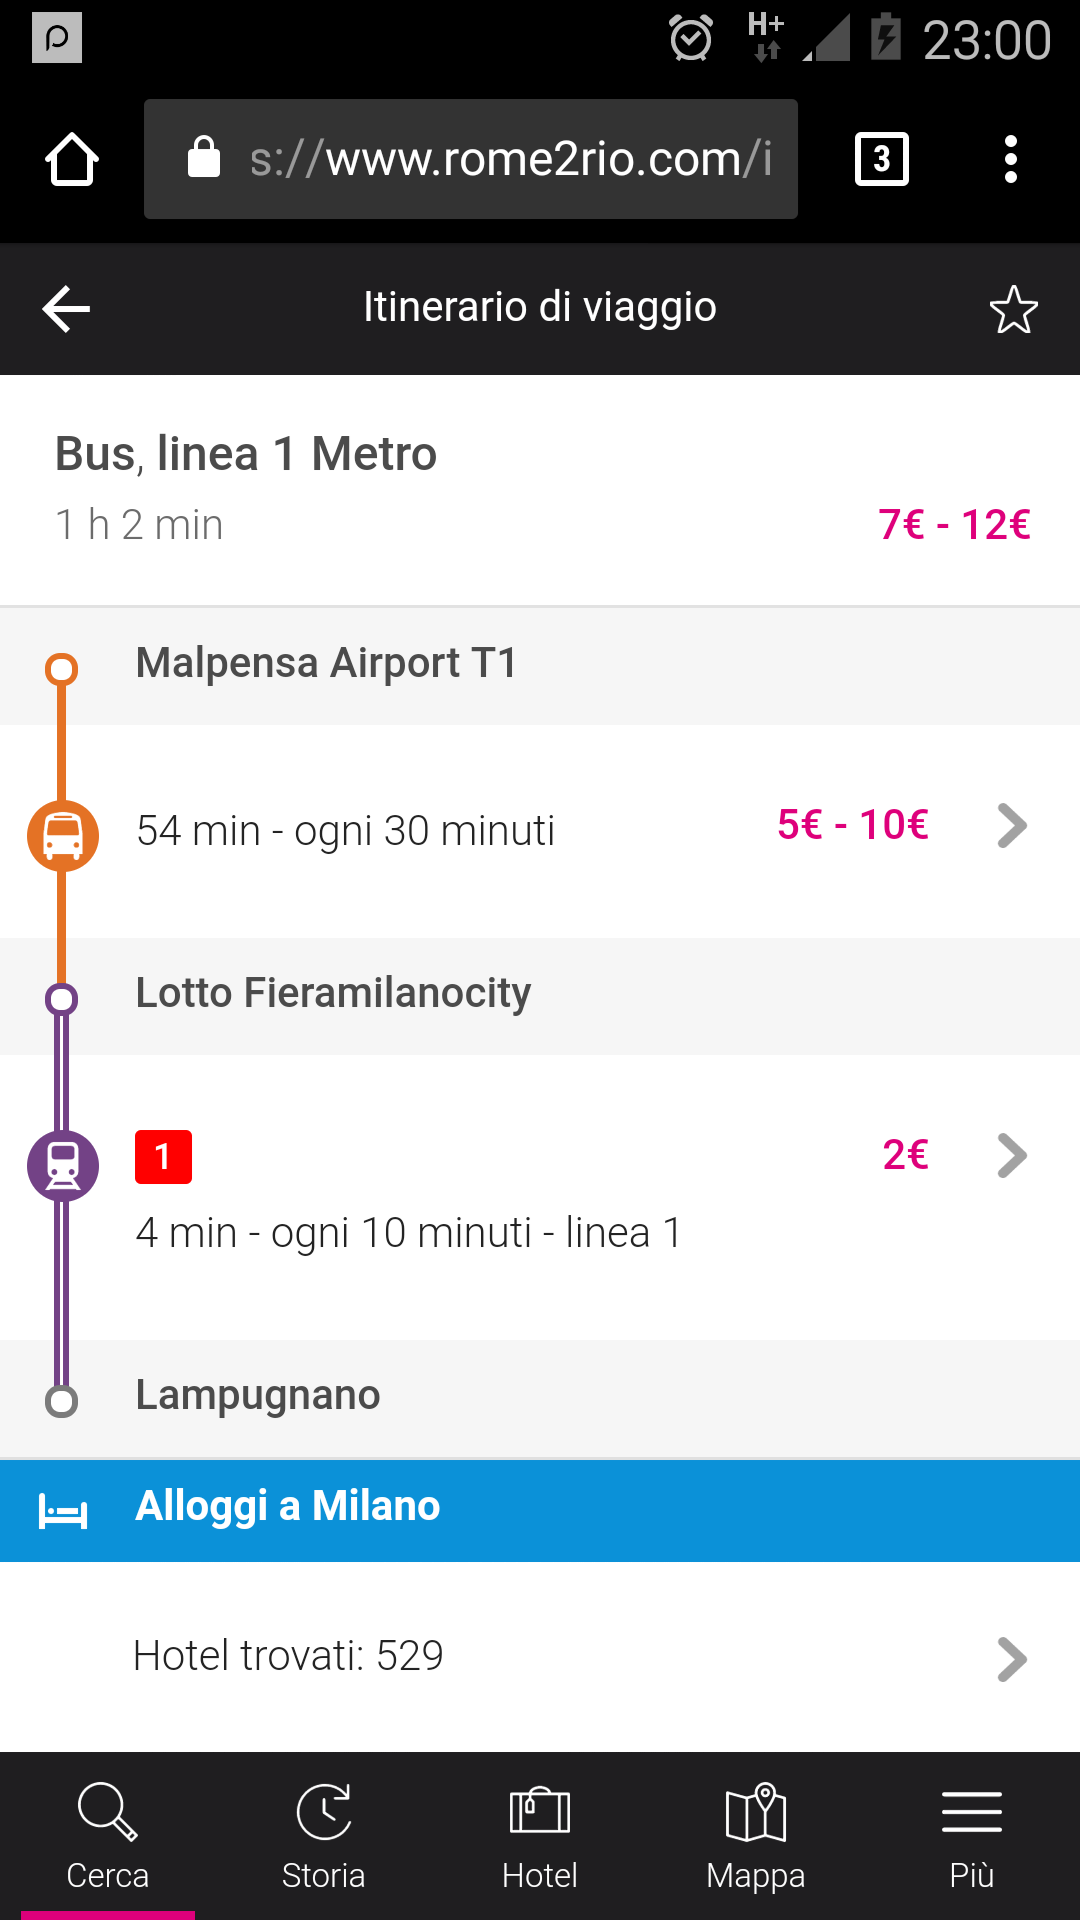Click the rome2rio URL address bar

pyautogui.click(x=471, y=159)
